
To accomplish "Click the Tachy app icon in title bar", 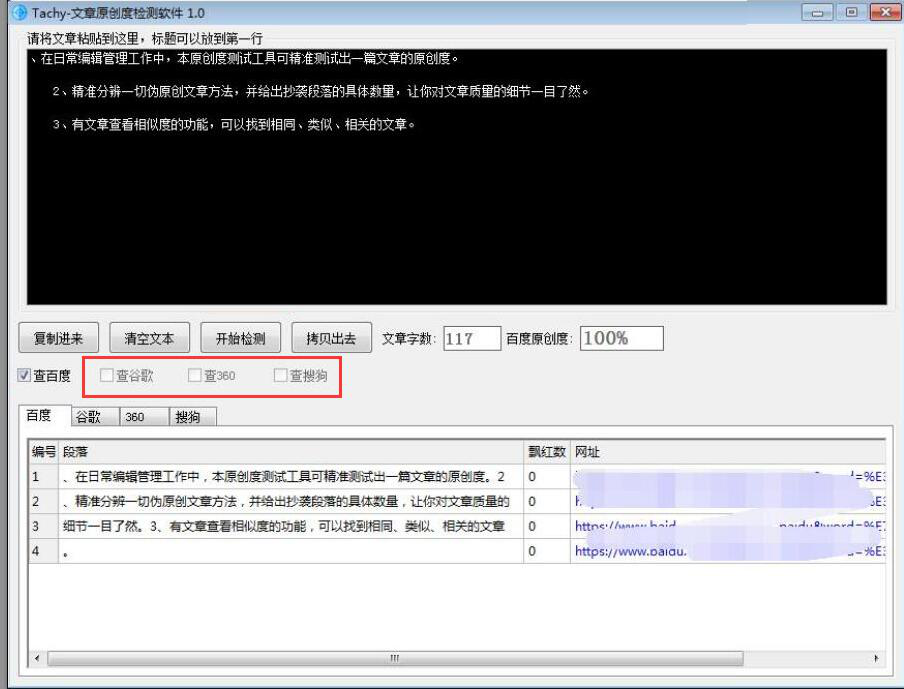I will [x=20, y=12].
